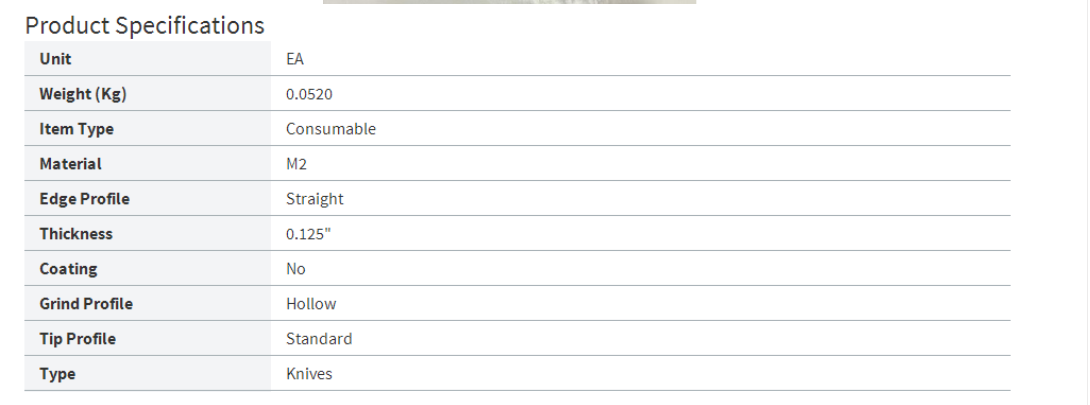Click the Weight (Kg) label

tap(83, 94)
